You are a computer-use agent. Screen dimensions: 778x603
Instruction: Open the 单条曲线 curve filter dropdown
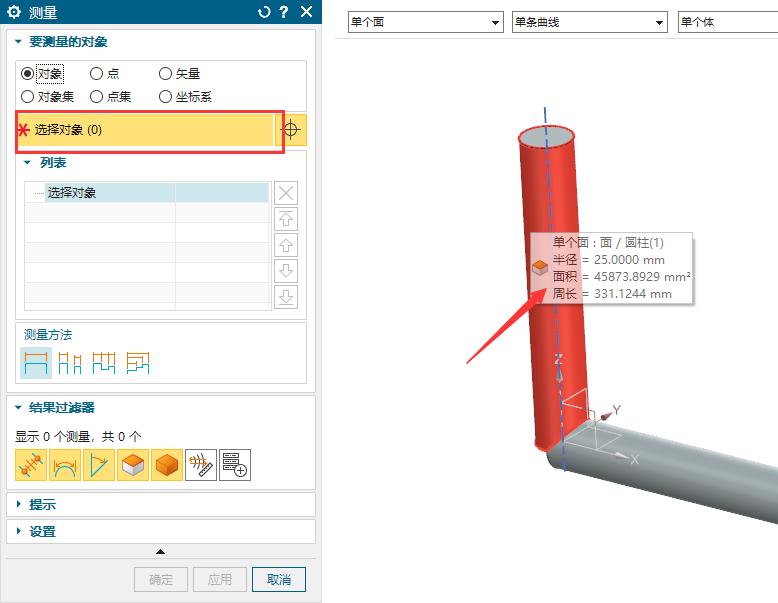pyautogui.click(x=589, y=22)
